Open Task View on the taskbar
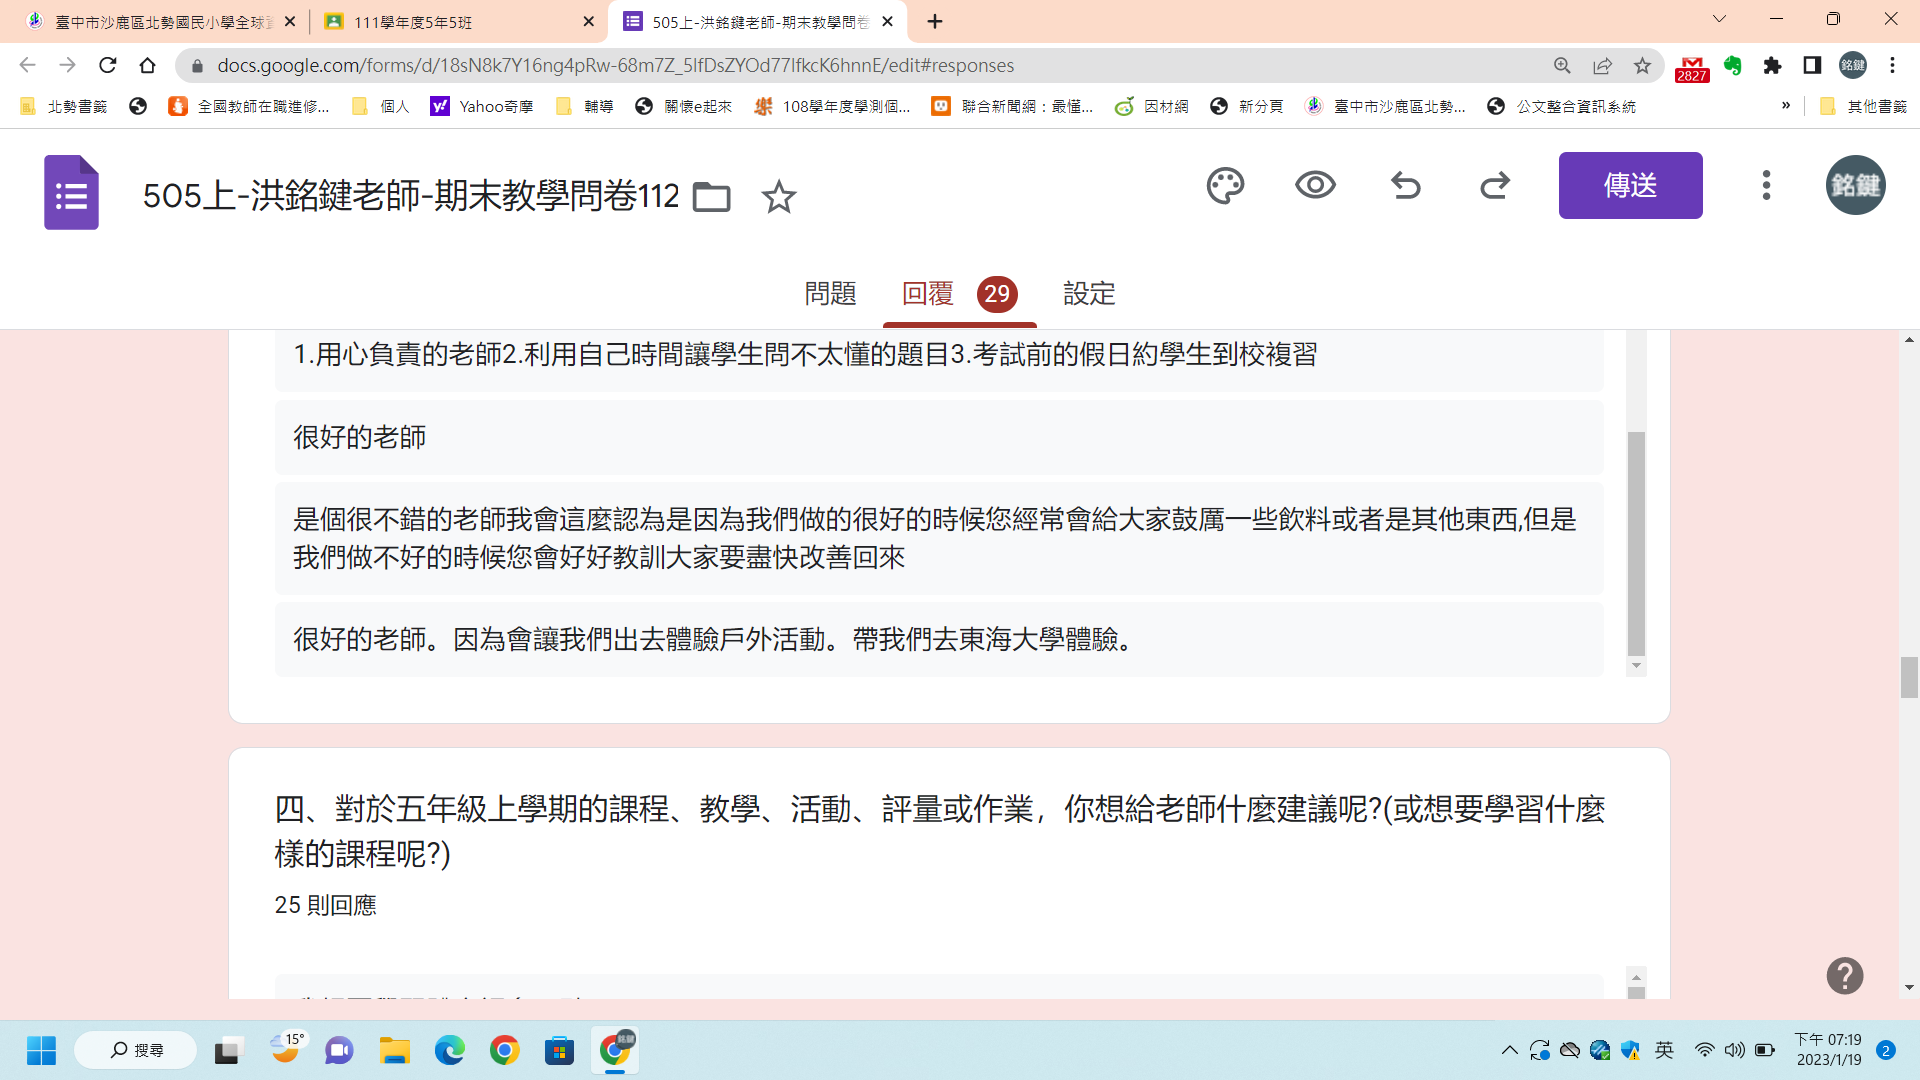Screen dimensions: 1920x1080 228,1050
